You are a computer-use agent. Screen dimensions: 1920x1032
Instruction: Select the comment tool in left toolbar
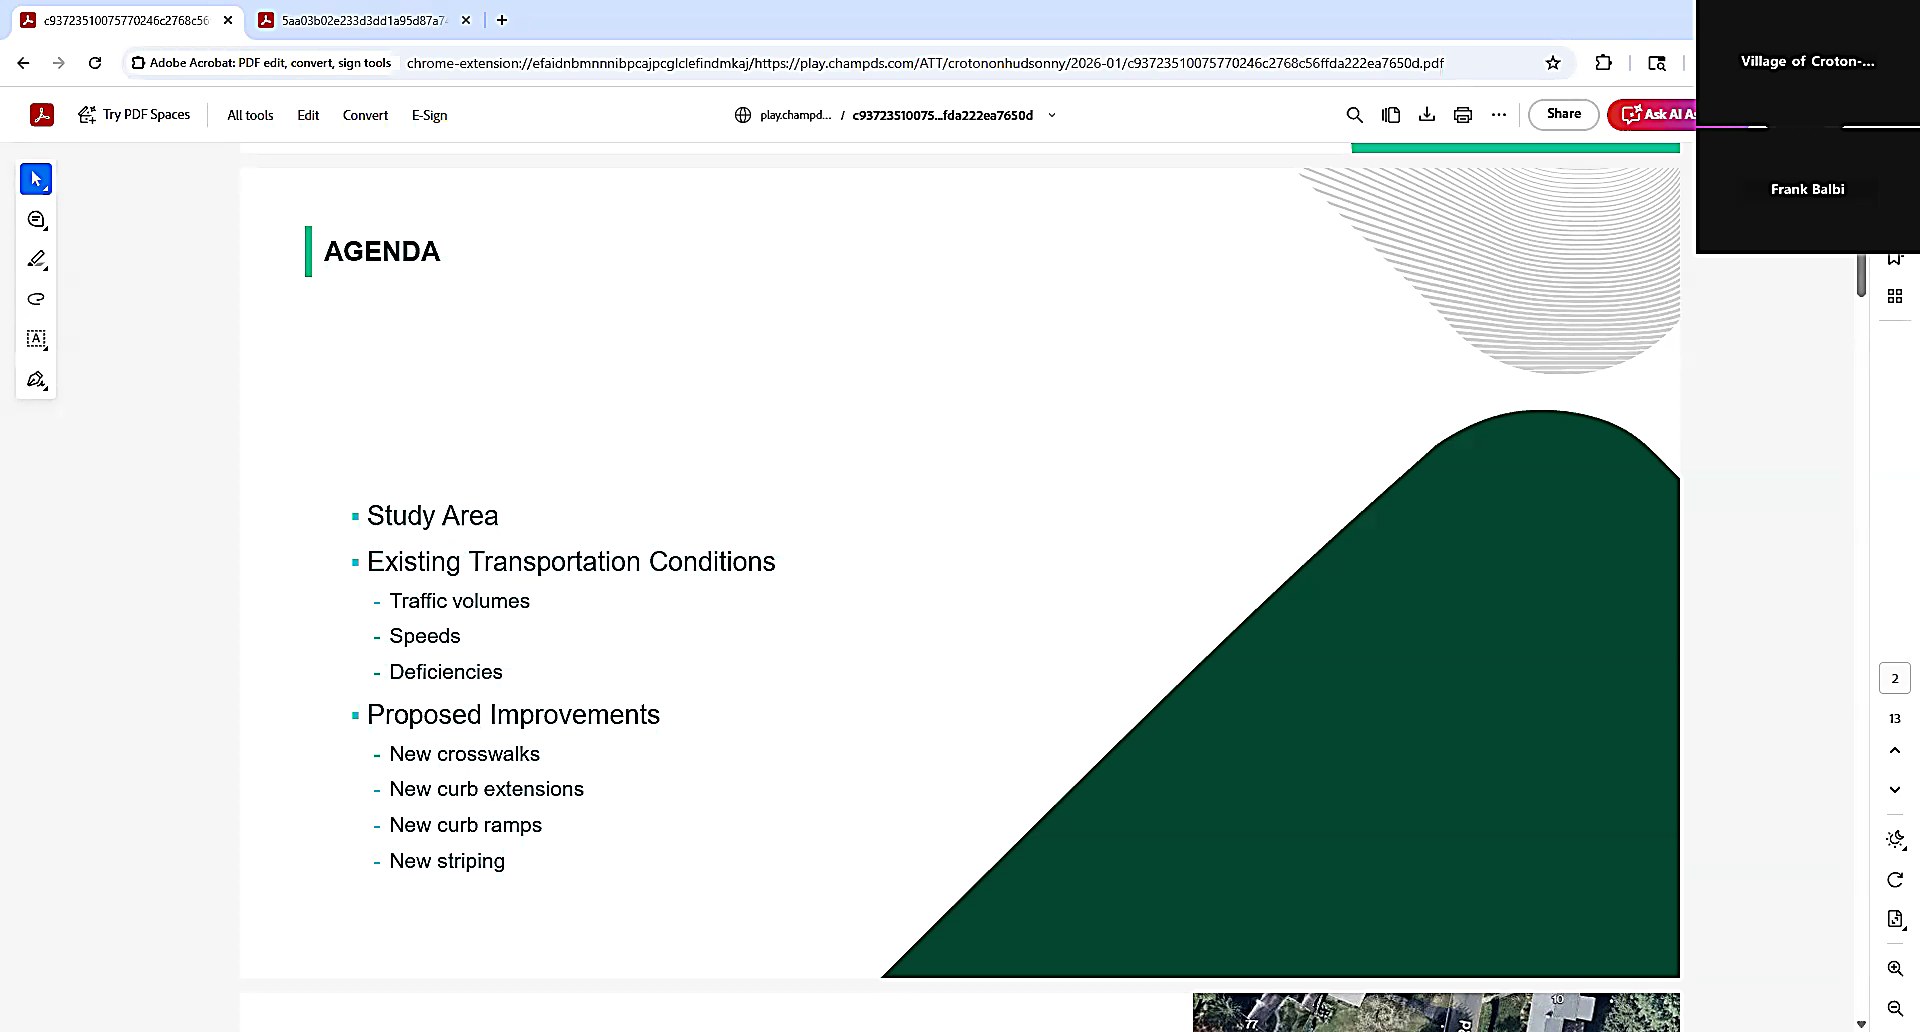pos(36,220)
